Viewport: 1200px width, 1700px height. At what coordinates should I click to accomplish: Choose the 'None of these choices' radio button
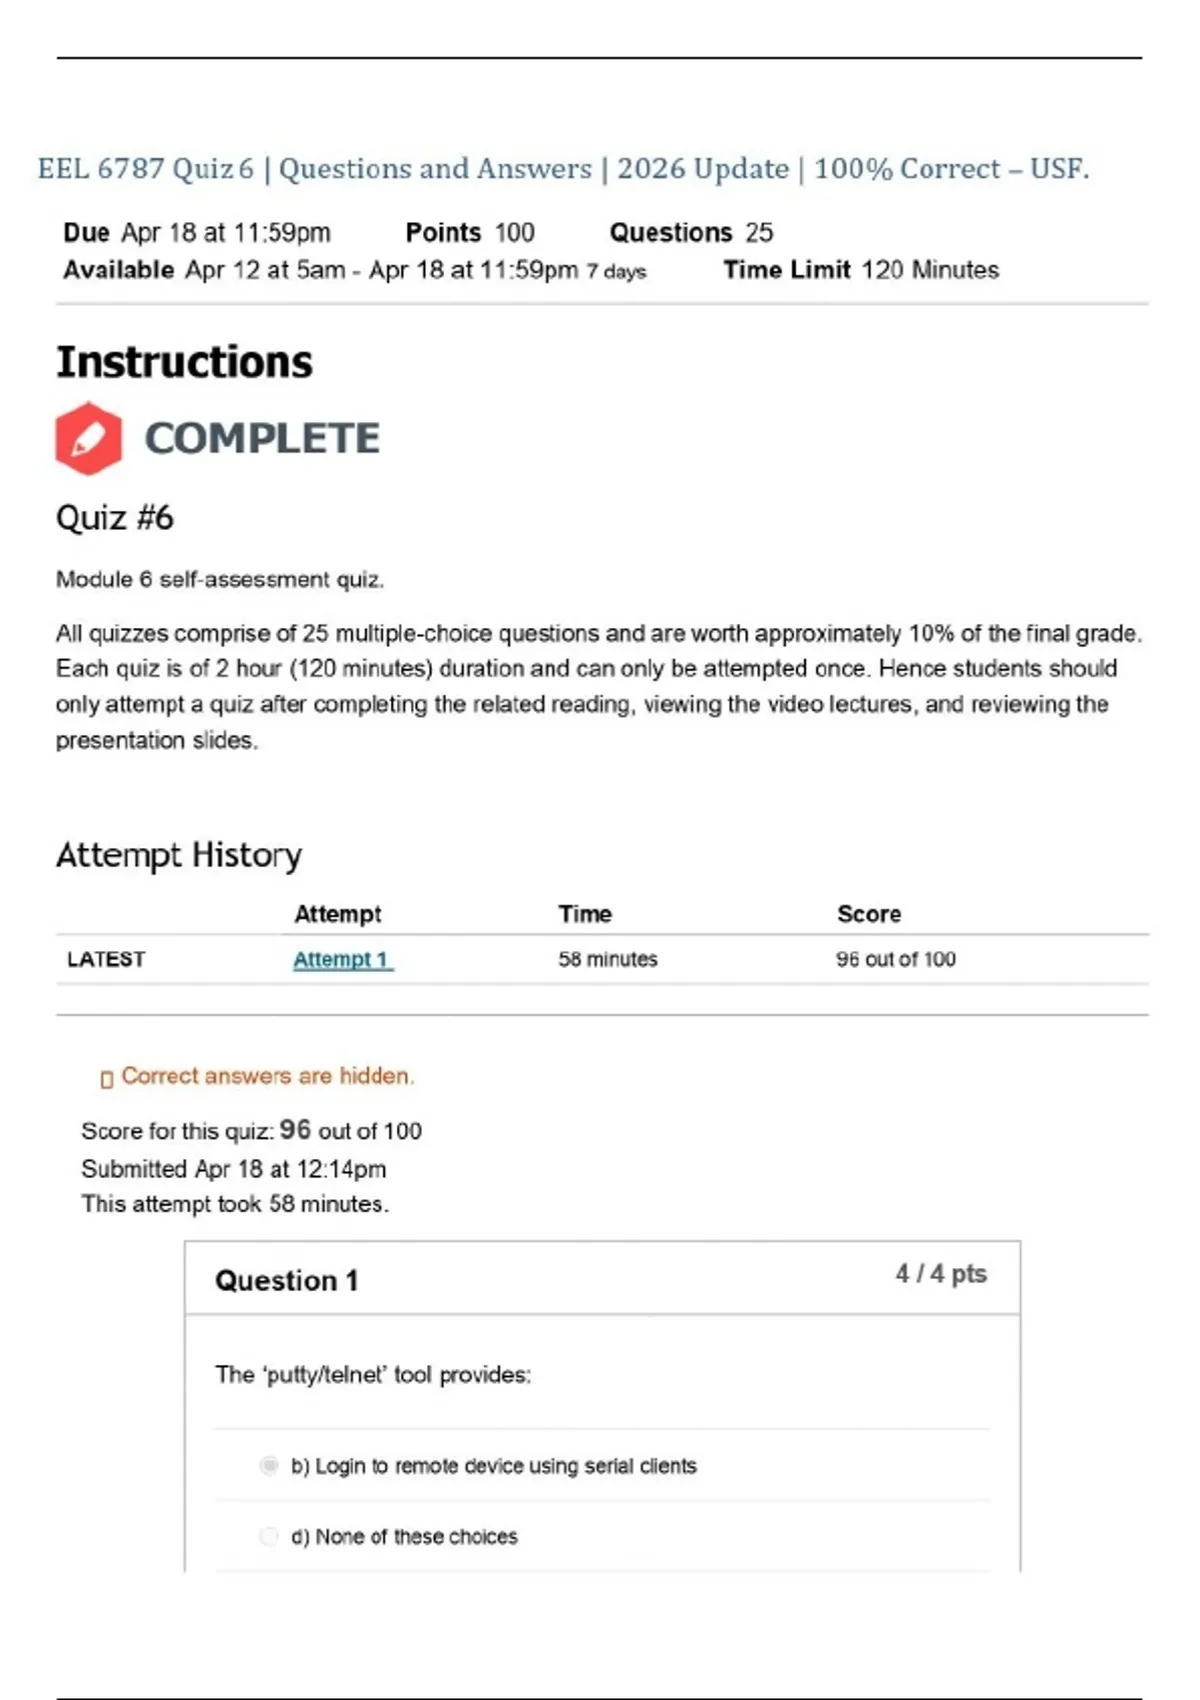(269, 1537)
